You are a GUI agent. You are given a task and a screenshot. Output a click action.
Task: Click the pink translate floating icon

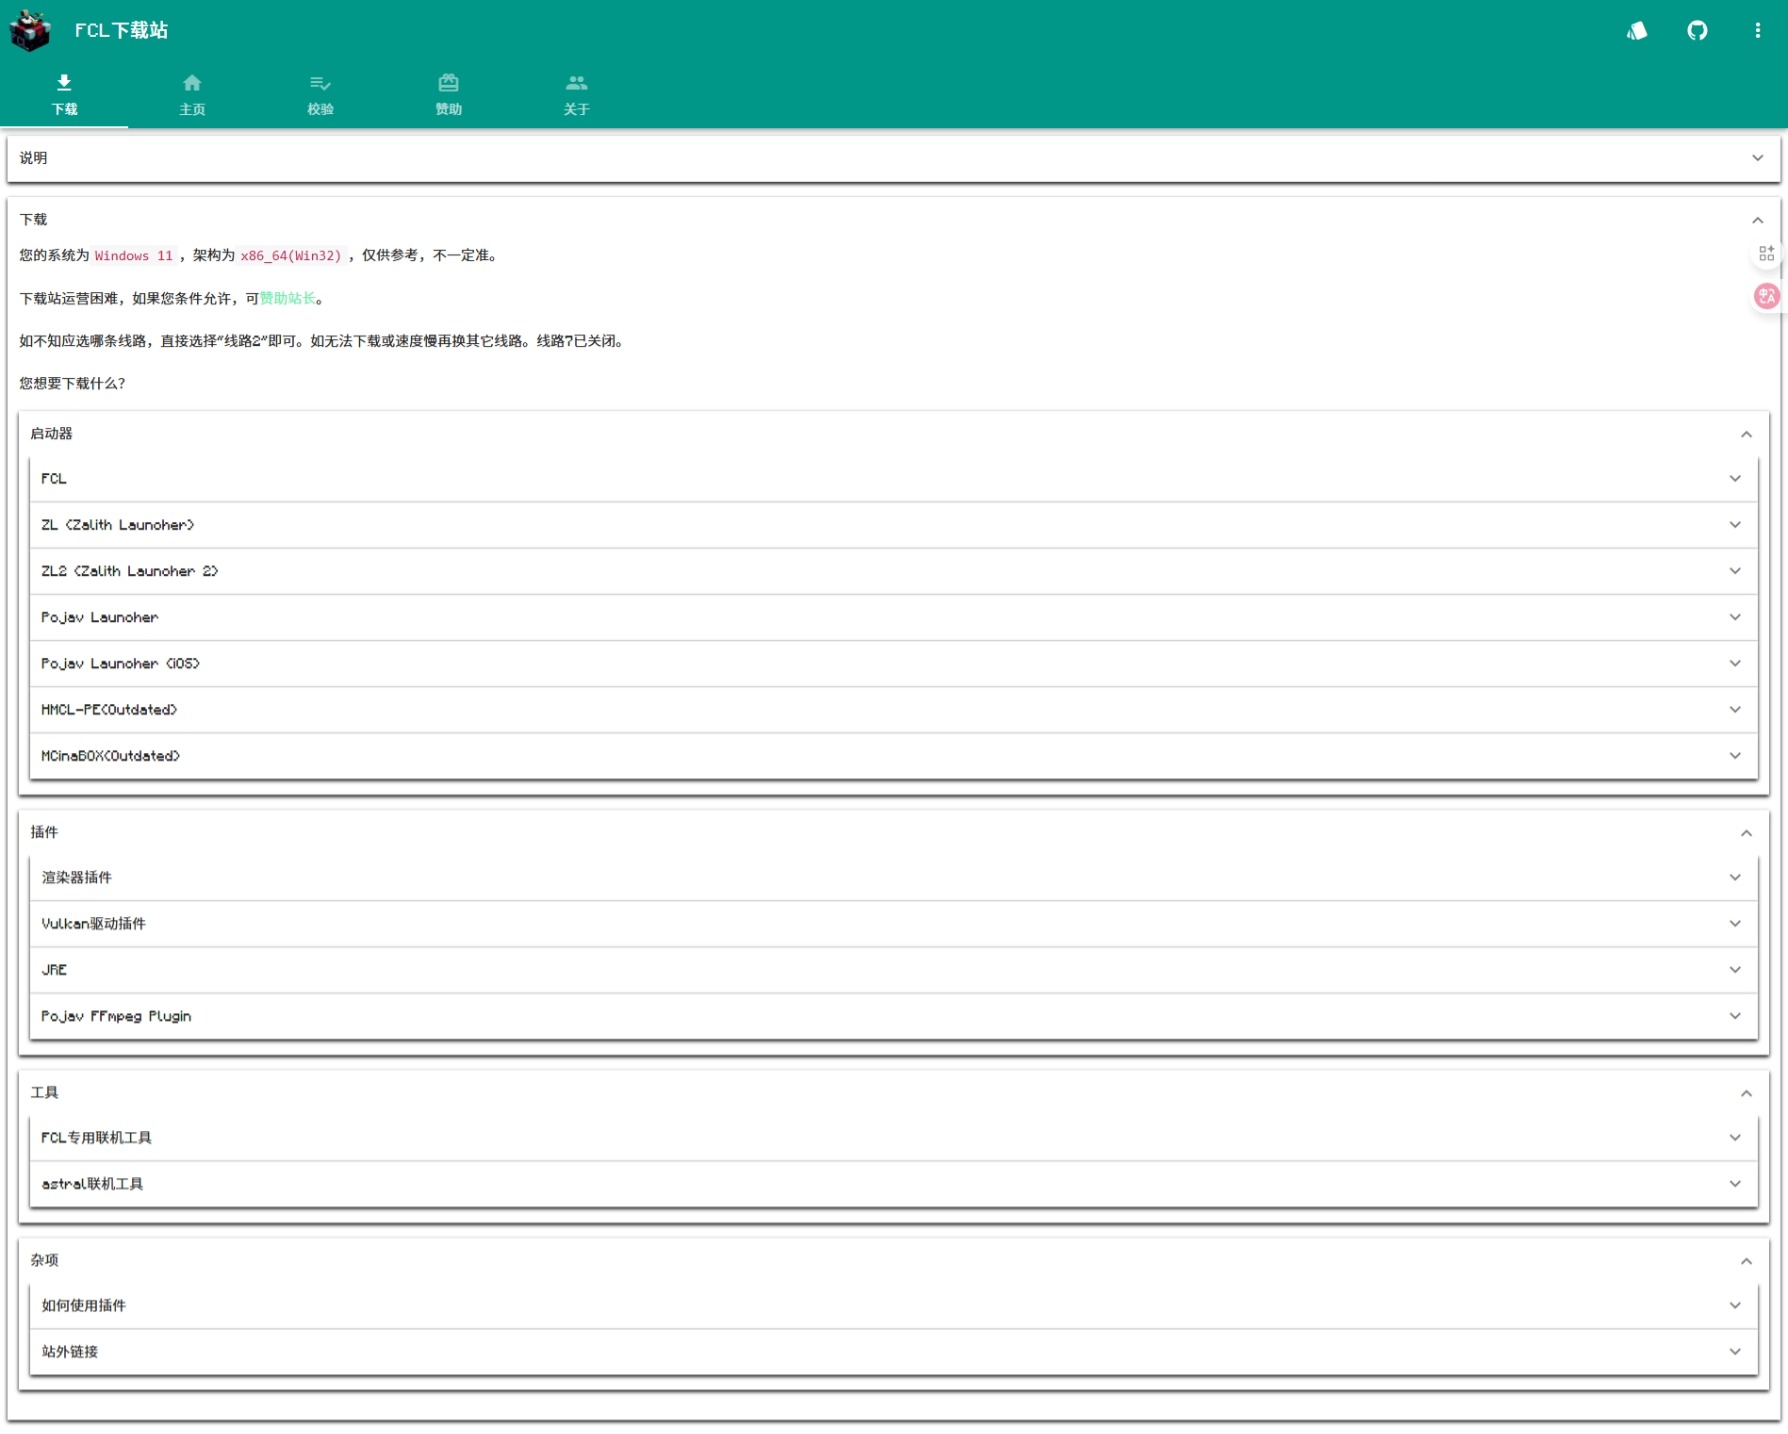click(x=1766, y=296)
